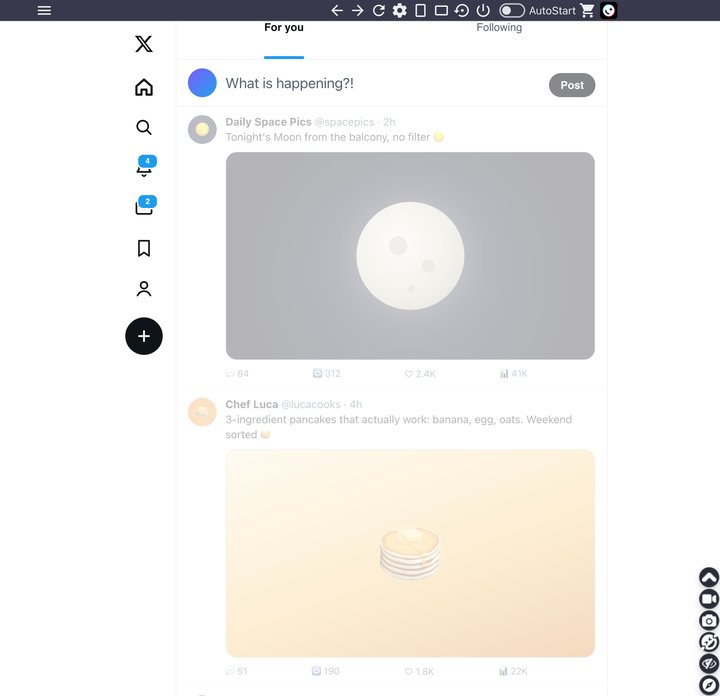The width and height of the screenshot is (720, 696).
Task: Toggle the AutoStart switch
Action: point(512,10)
